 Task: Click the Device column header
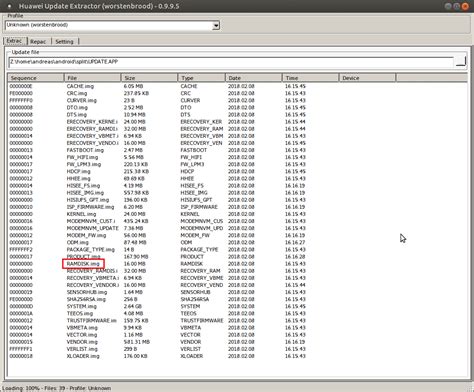click(x=367, y=78)
